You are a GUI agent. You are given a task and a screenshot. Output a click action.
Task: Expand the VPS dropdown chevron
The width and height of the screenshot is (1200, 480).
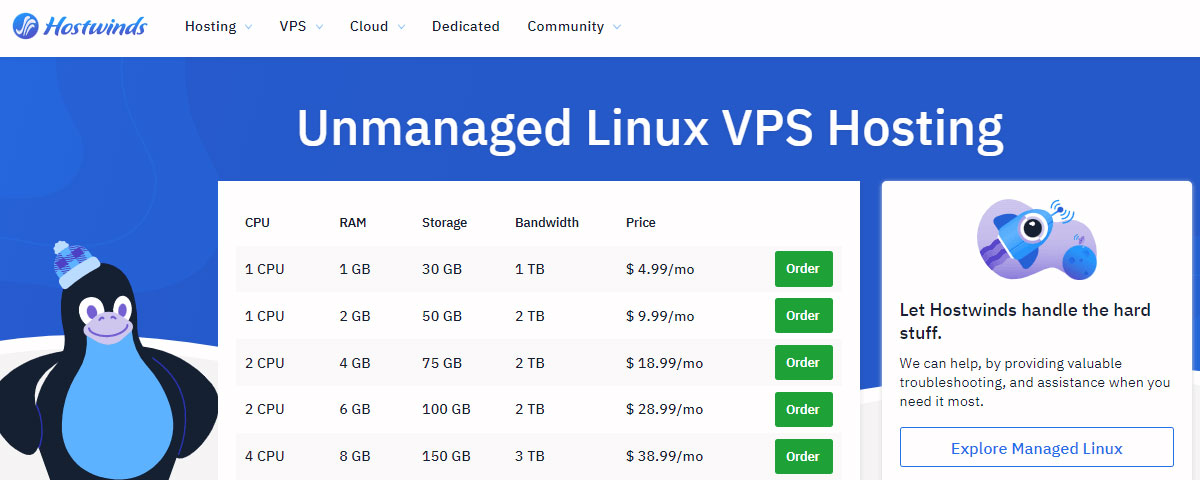click(319, 27)
